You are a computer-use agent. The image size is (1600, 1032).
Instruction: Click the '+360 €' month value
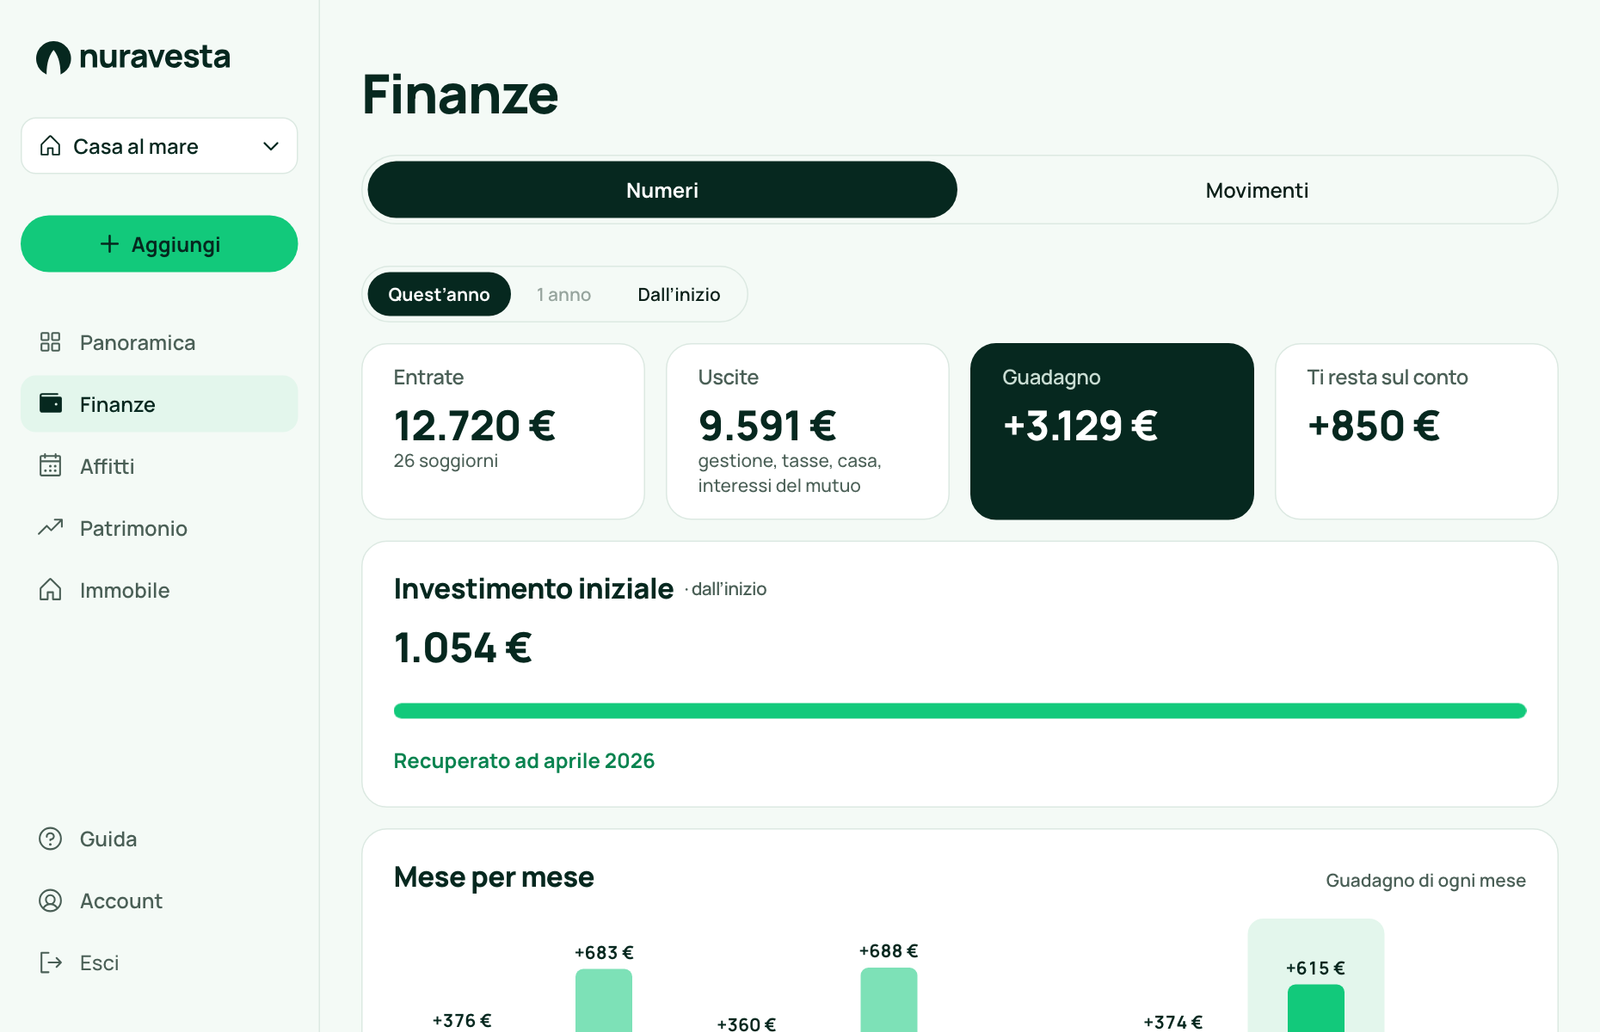point(746,1024)
